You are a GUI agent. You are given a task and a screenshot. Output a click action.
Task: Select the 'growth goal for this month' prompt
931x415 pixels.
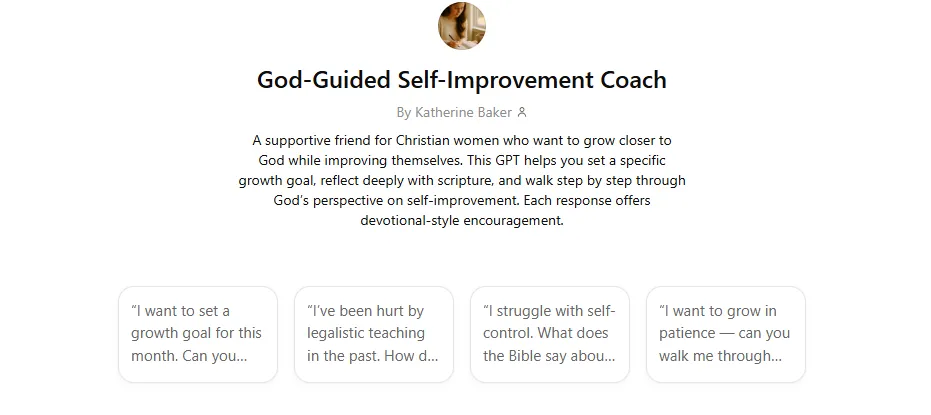pyautogui.click(x=197, y=334)
